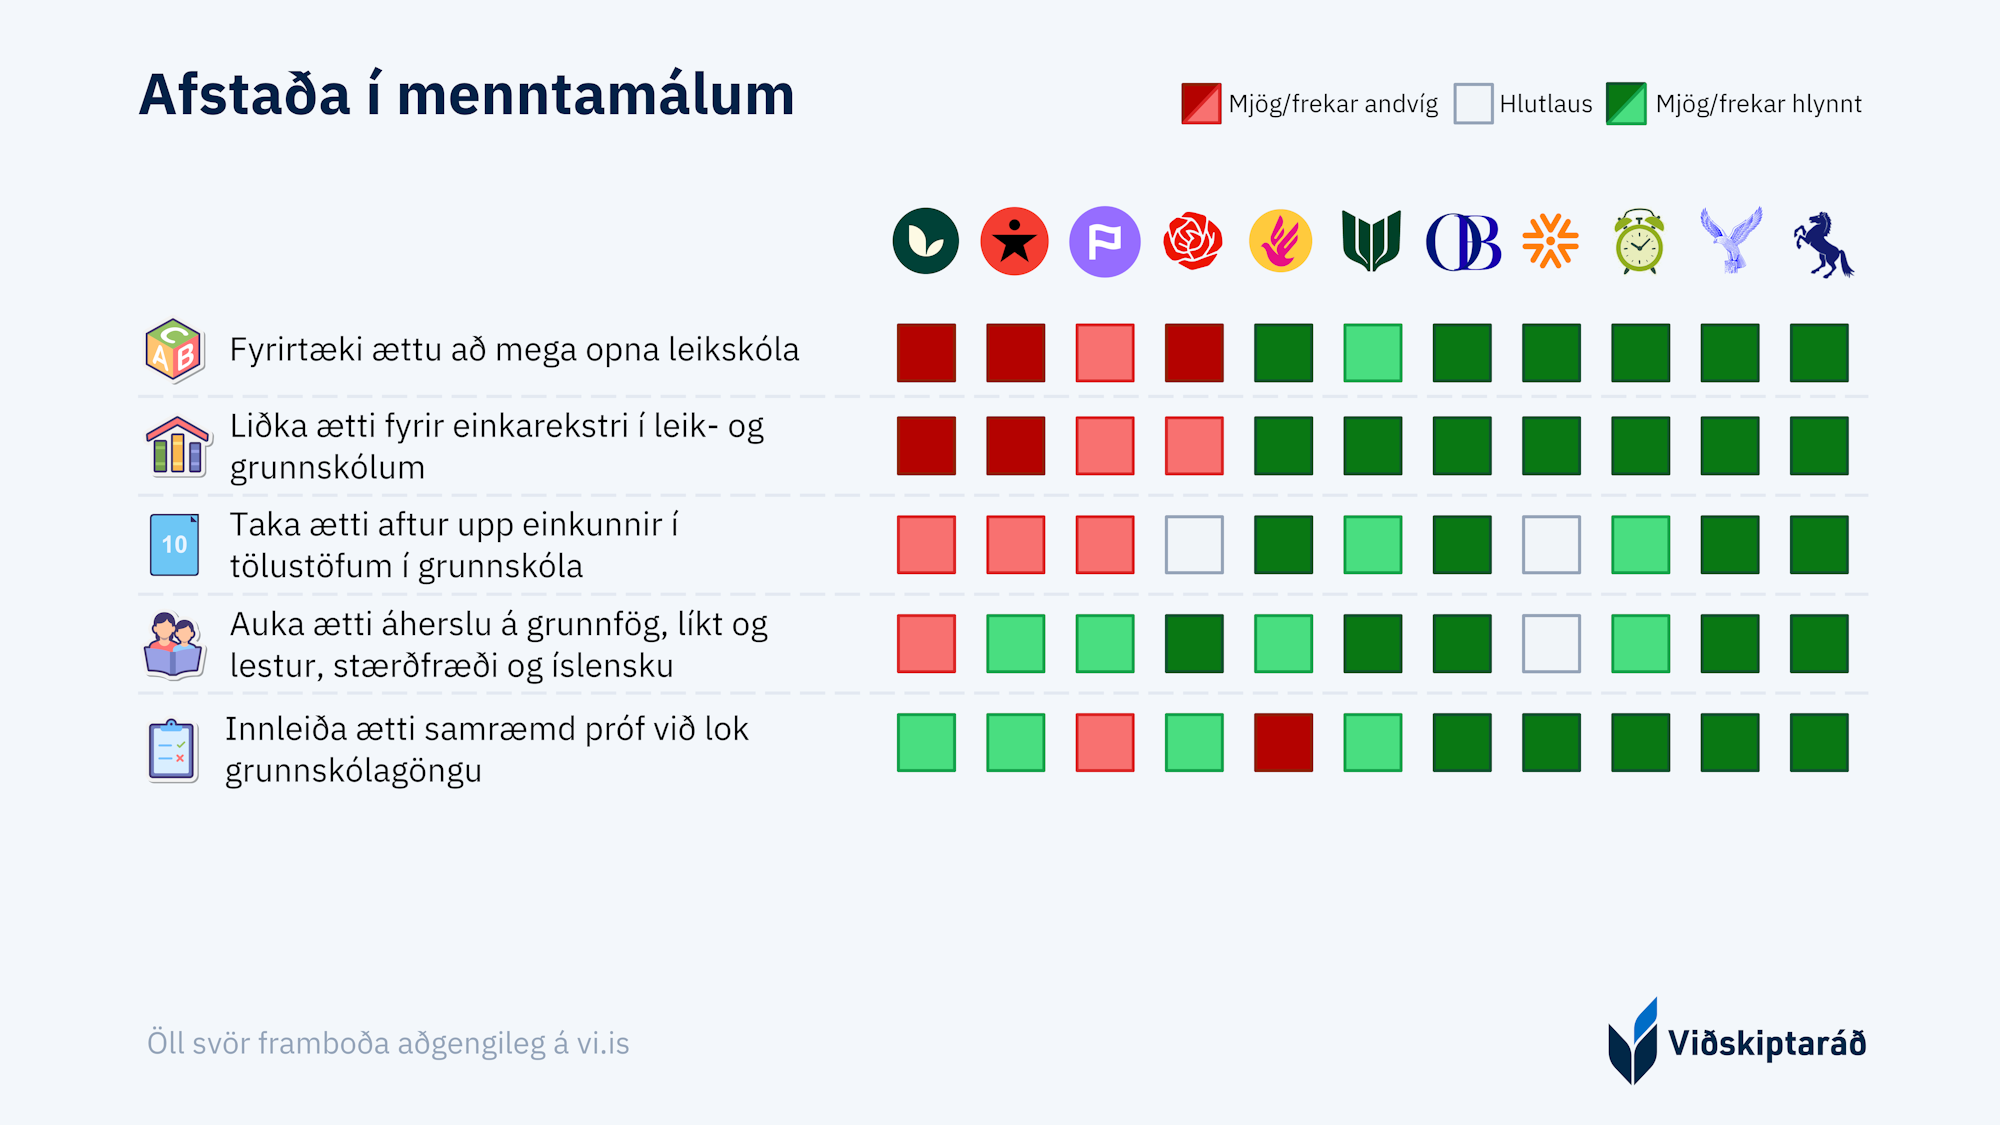2000x1125 pixels.
Task: Click the clipboard standardized test icon
Action: 173,750
